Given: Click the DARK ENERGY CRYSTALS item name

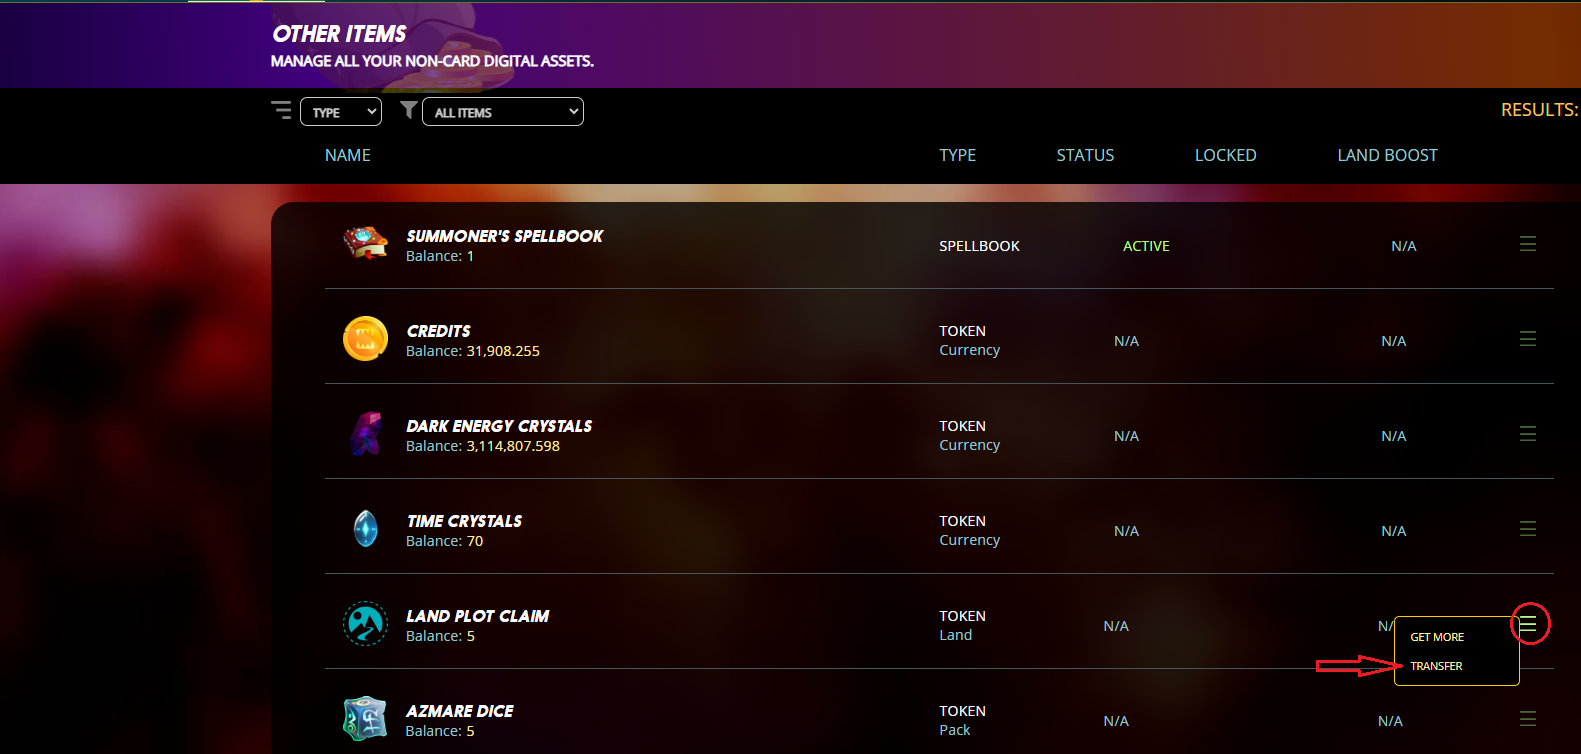Looking at the screenshot, I should point(499,426).
